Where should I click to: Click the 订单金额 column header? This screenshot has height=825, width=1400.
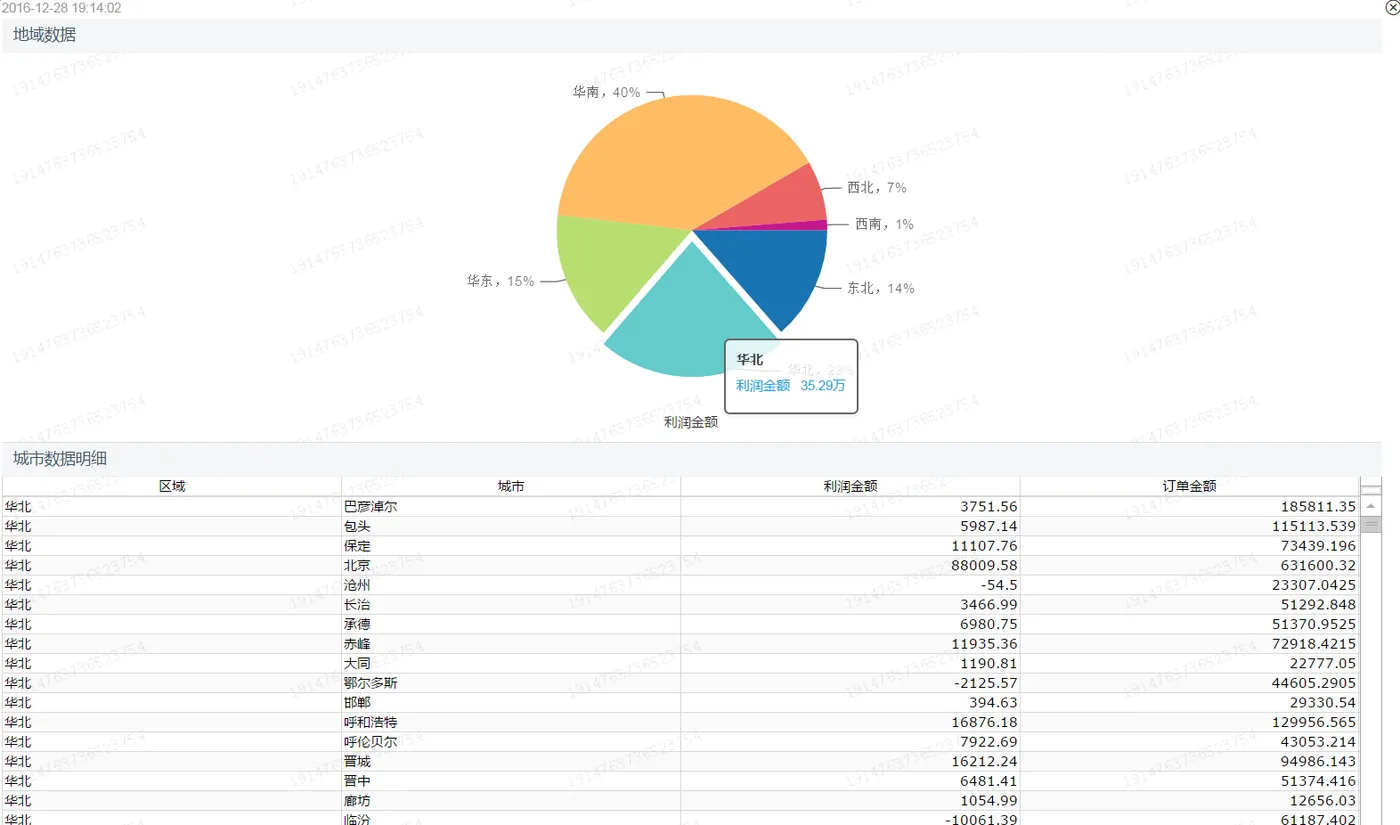1190,486
